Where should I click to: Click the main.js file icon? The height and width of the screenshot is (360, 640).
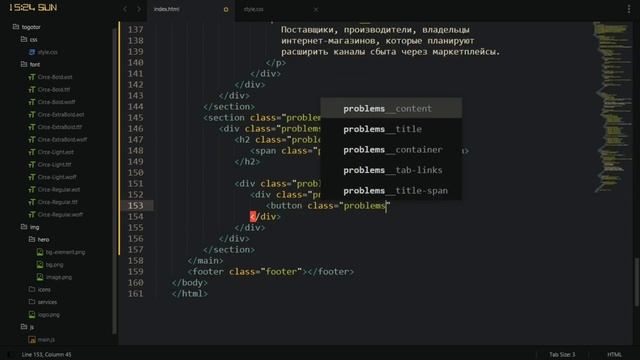click(x=32, y=340)
